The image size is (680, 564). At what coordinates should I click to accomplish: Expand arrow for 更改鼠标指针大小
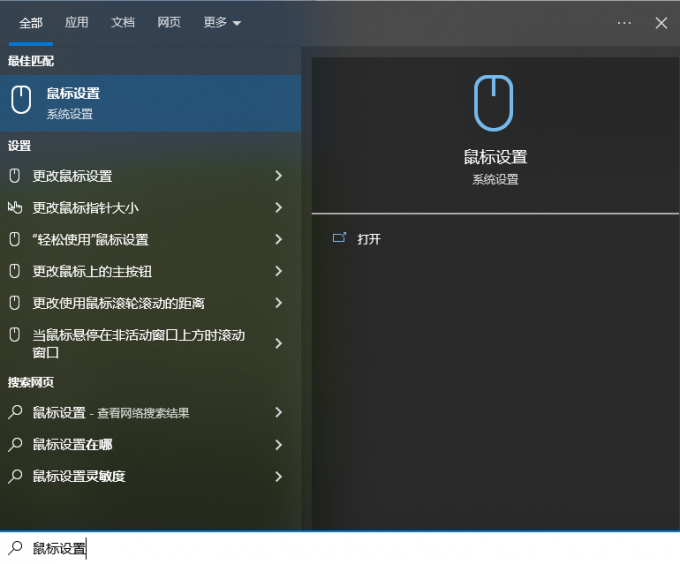click(278, 208)
